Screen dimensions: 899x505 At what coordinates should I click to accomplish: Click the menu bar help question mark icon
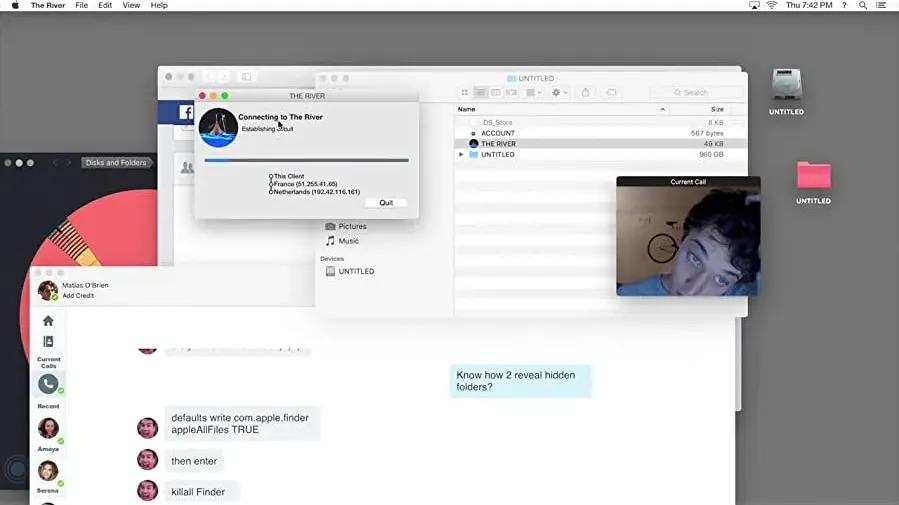pyautogui.click(x=844, y=5)
